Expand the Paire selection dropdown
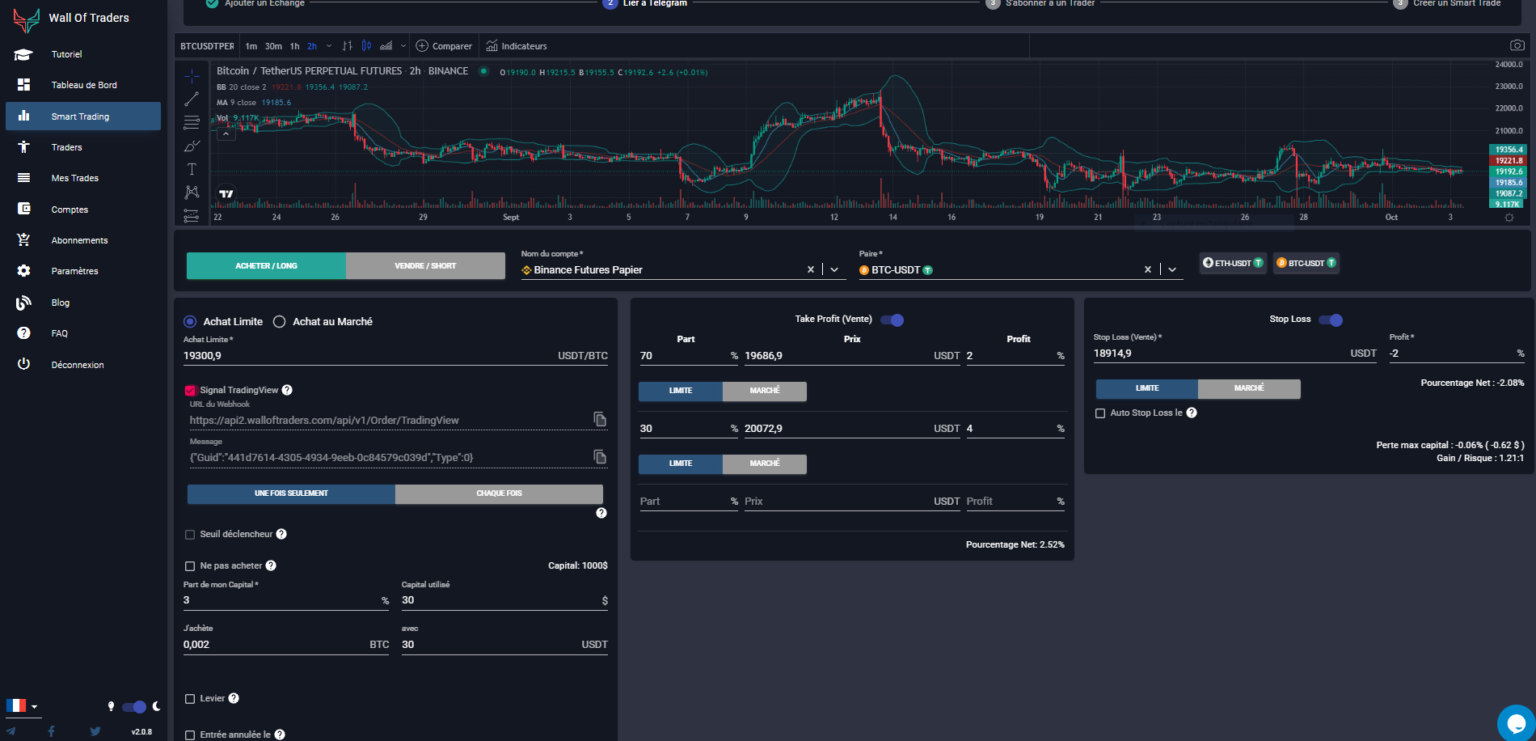The image size is (1536, 741). tap(1170, 269)
